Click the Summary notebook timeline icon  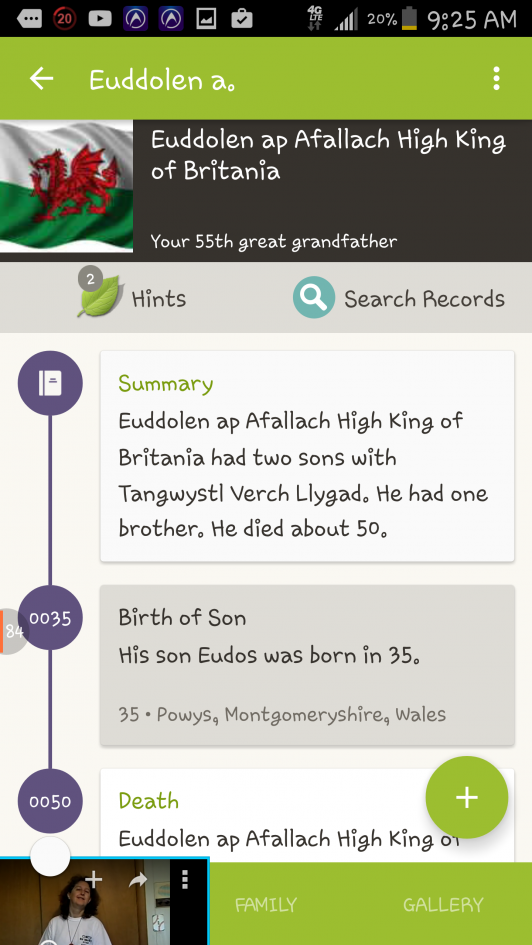click(50, 383)
